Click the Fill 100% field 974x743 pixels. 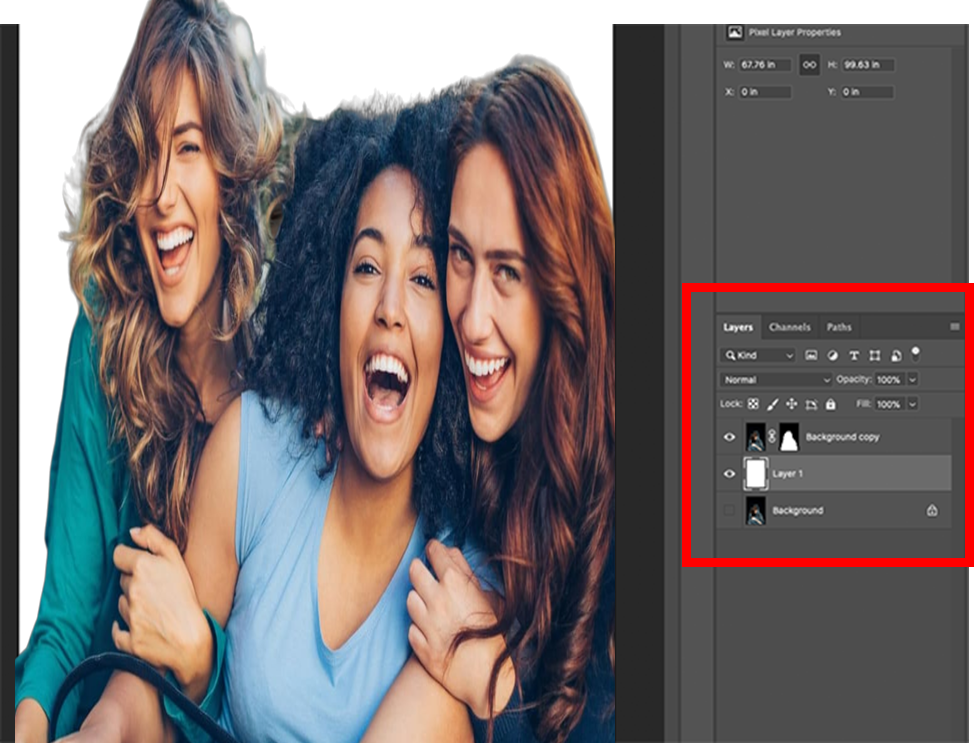coord(890,404)
